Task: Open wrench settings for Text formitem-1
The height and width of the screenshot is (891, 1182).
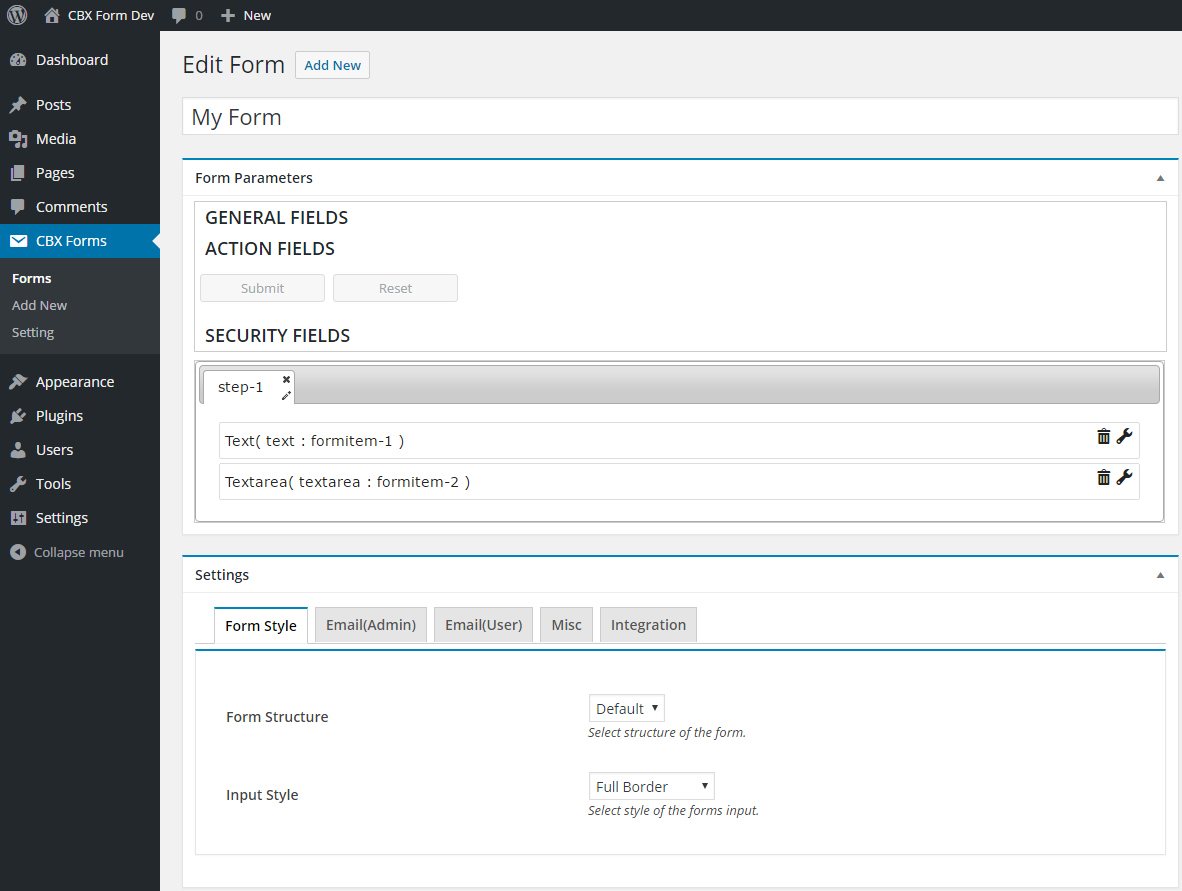Action: (1124, 436)
